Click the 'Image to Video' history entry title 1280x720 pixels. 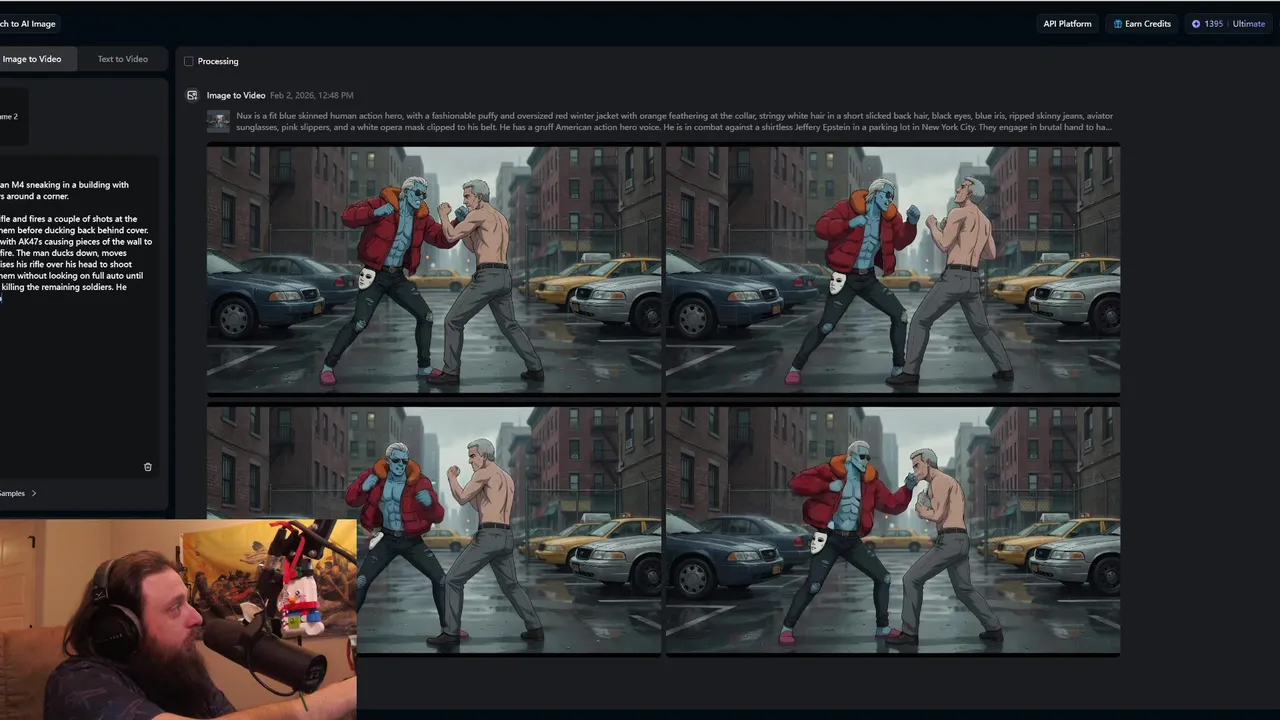pyautogui.click(x=236, y=95)
